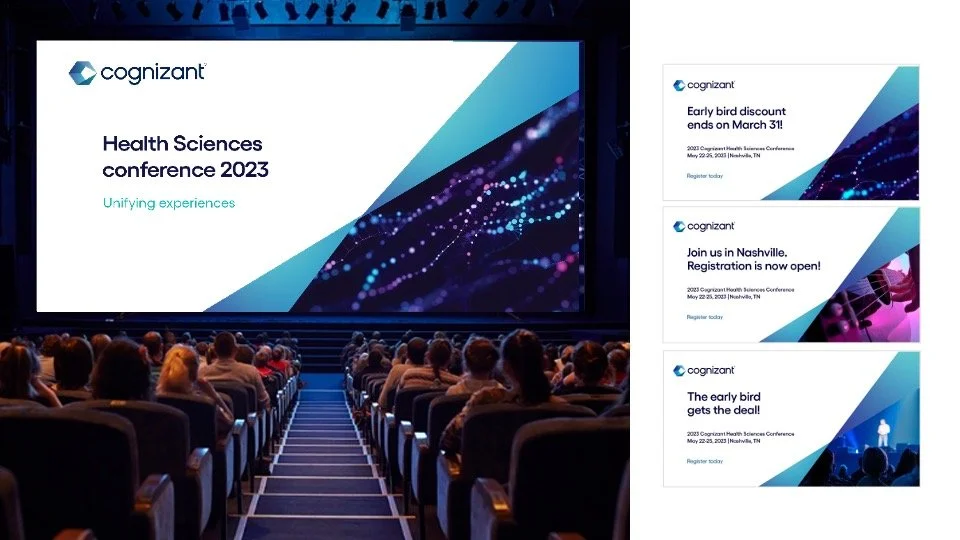The image size is (960, 540).
Task: Click "Join us in Nashville. Registration is now open!" headline
Action: [754, 259]
